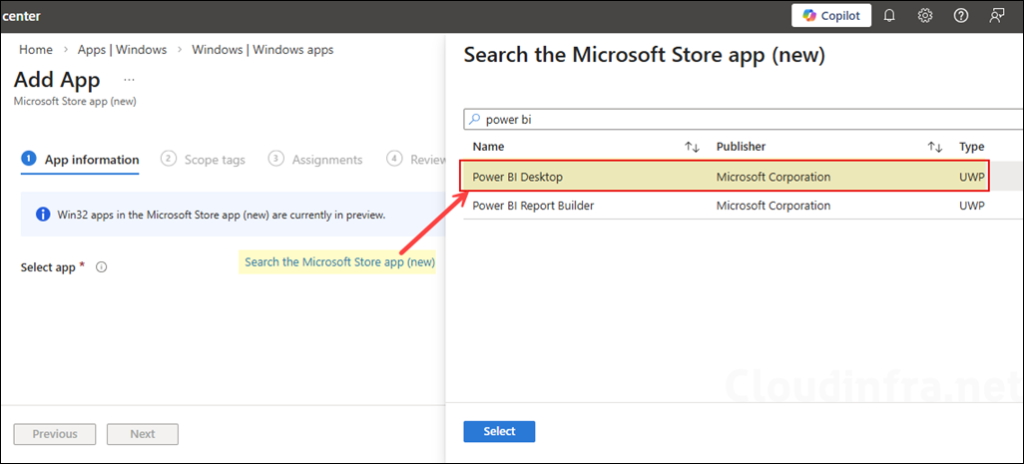Sort the list by the Type column
This screenshot has width=1024, height=464.
(x=972, y=147)
